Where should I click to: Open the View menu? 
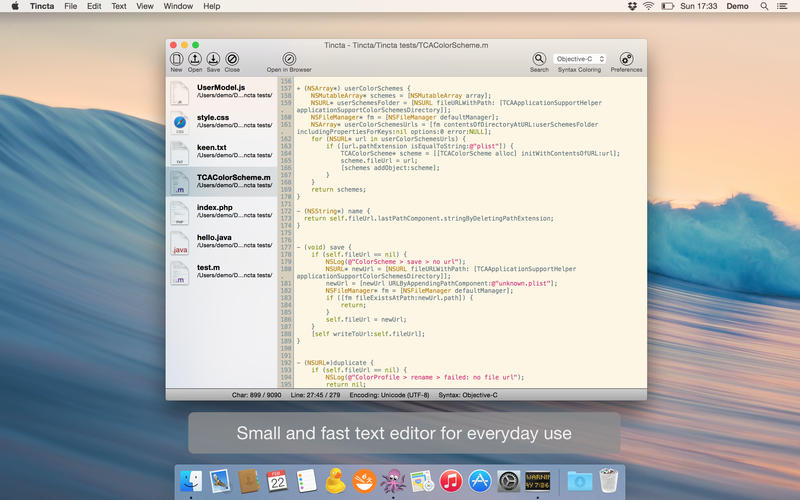[145, 6]
